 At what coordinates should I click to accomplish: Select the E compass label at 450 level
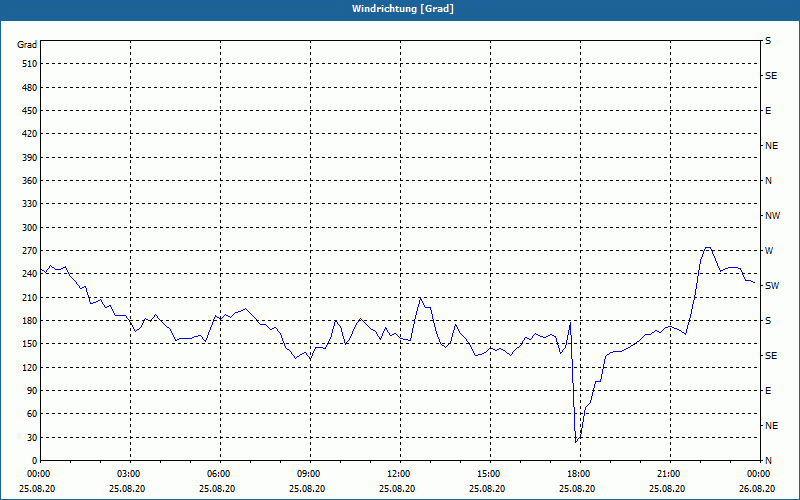pos(768,111)
